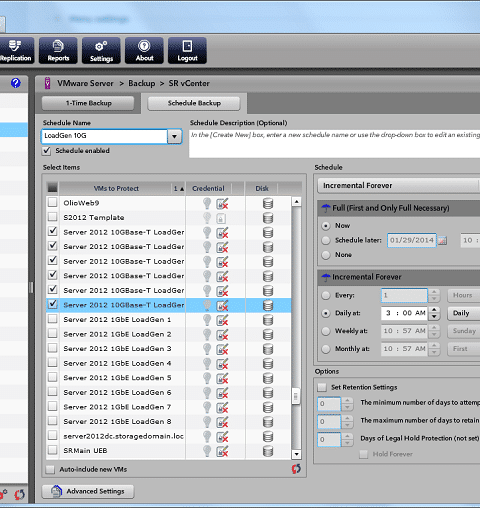
Task: Click the credential edit icon for OlioWeb9
Action: (222, 203)
